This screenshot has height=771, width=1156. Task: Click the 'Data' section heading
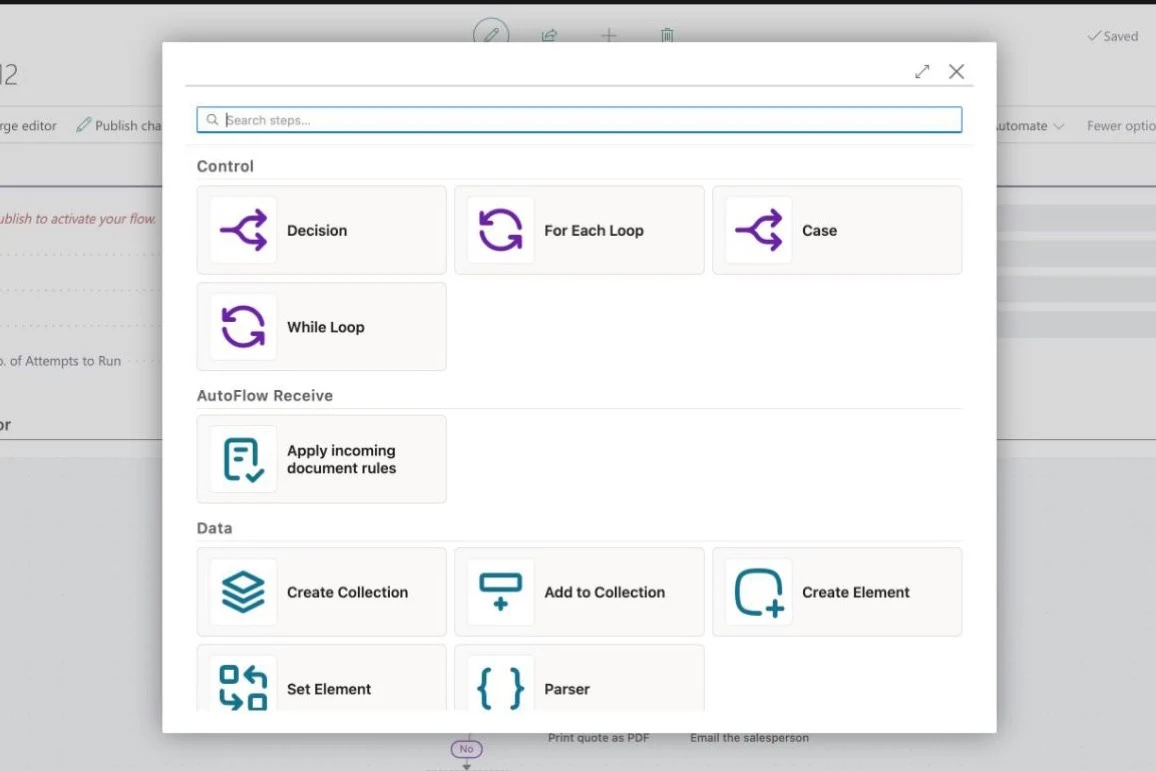[215, 528]
